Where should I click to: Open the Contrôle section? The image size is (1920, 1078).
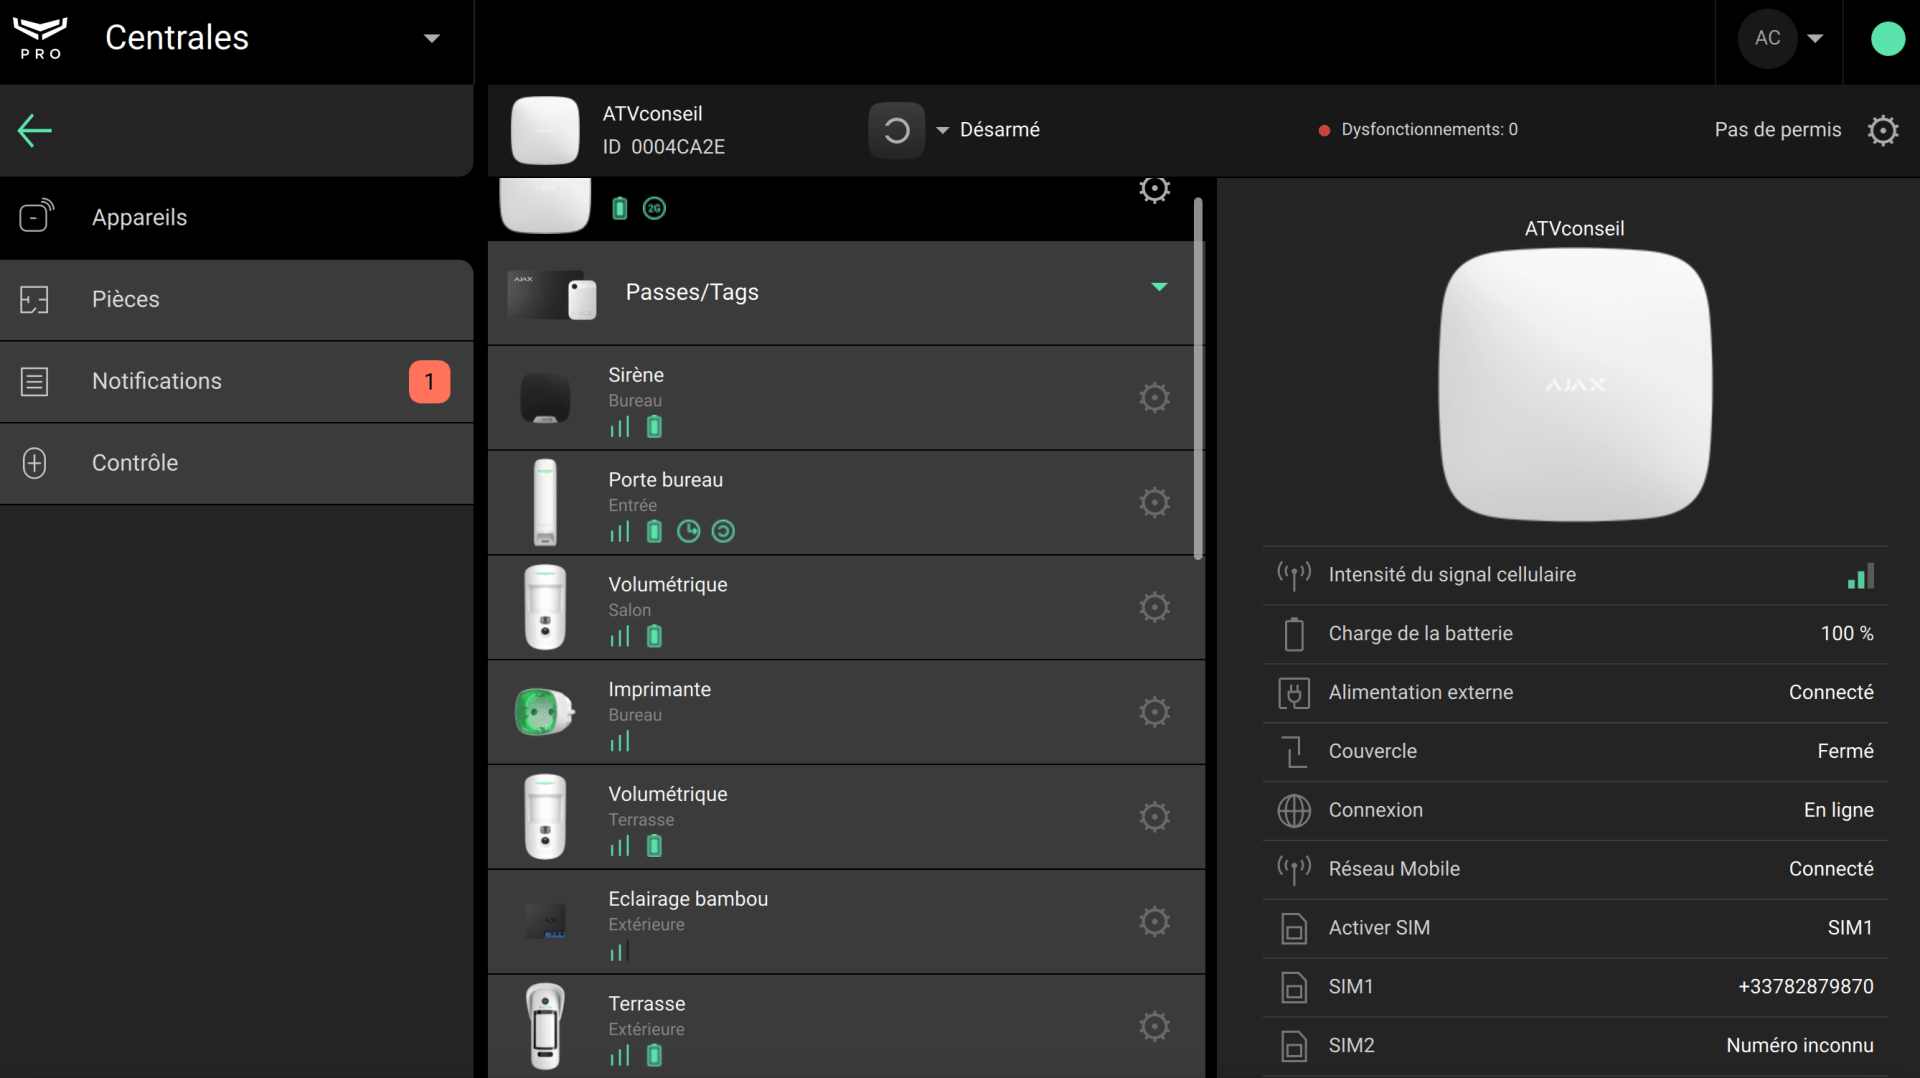point(236,463)
